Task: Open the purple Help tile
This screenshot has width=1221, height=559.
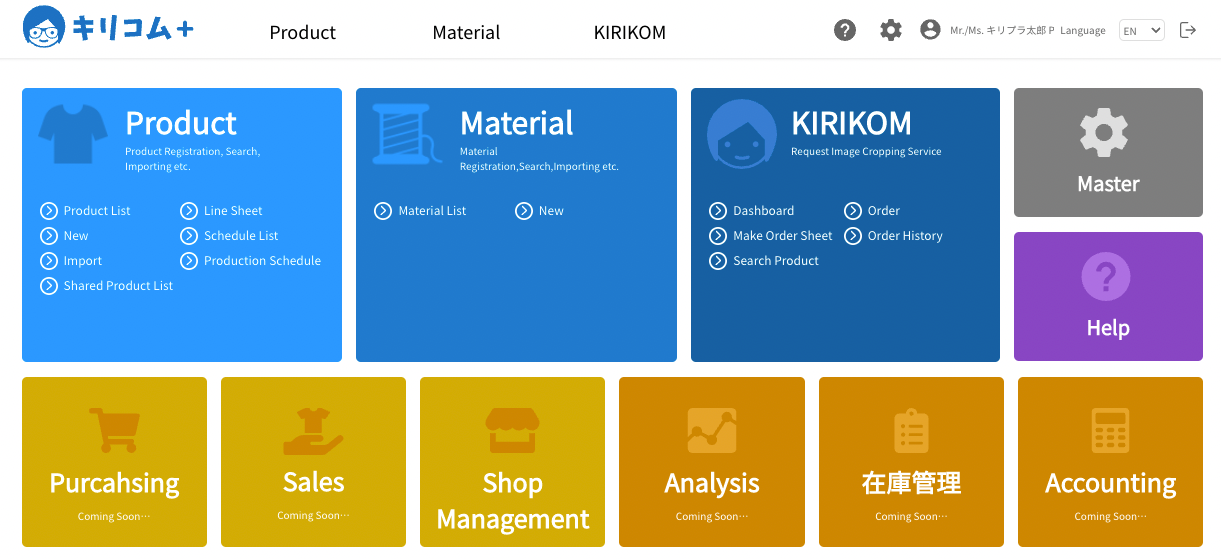Action: [x=1108, y=296]
